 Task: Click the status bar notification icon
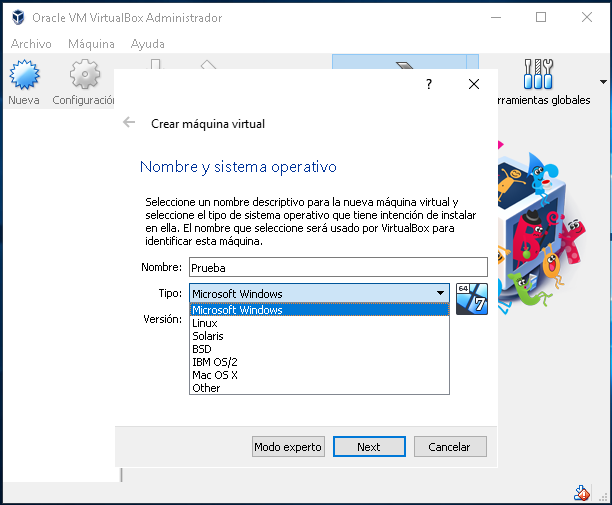click(582, 493)
